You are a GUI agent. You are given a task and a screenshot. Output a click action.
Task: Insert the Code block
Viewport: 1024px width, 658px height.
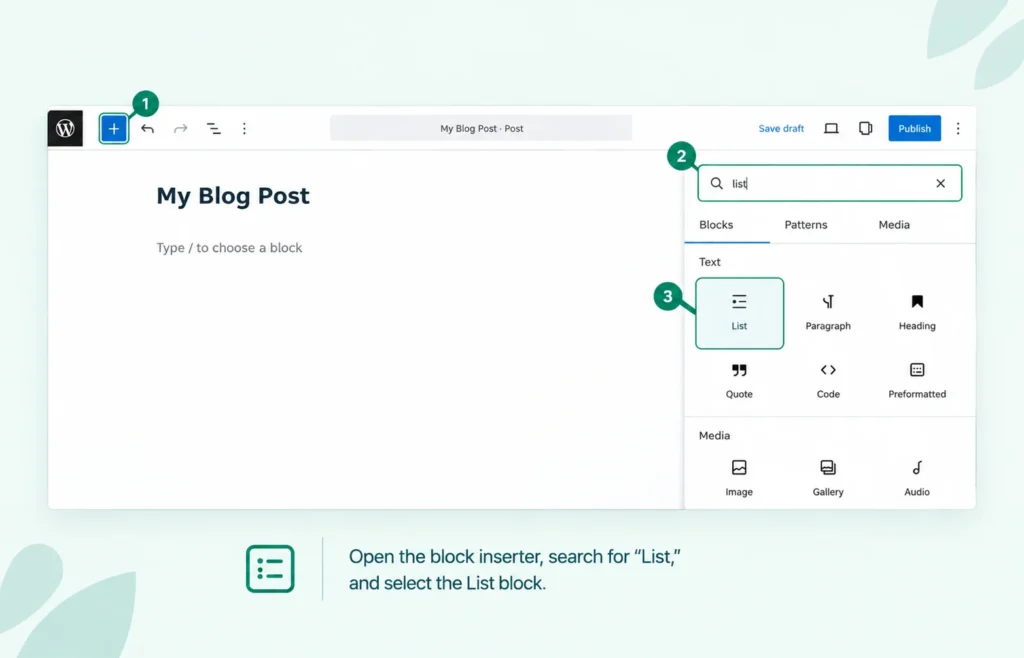828,381
